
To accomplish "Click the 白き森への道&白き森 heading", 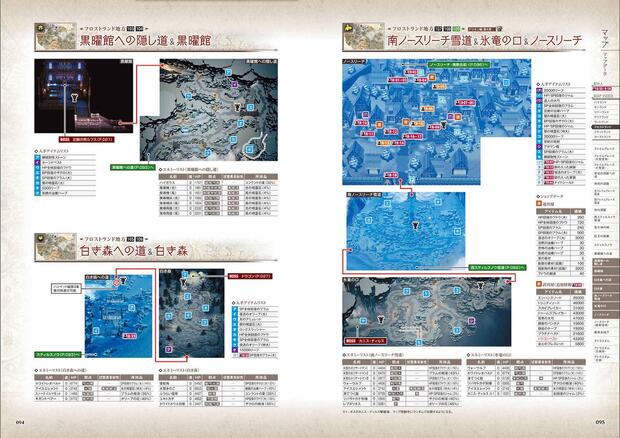I will pyautogui.click(x=134, y=251).
